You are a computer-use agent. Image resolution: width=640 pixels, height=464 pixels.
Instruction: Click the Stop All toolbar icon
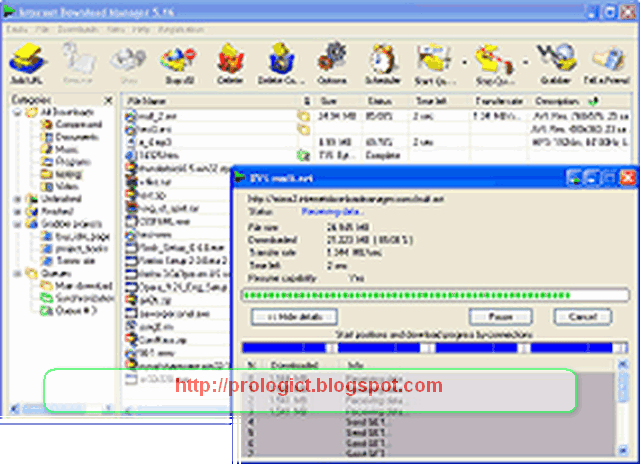(x=179, y=63)
